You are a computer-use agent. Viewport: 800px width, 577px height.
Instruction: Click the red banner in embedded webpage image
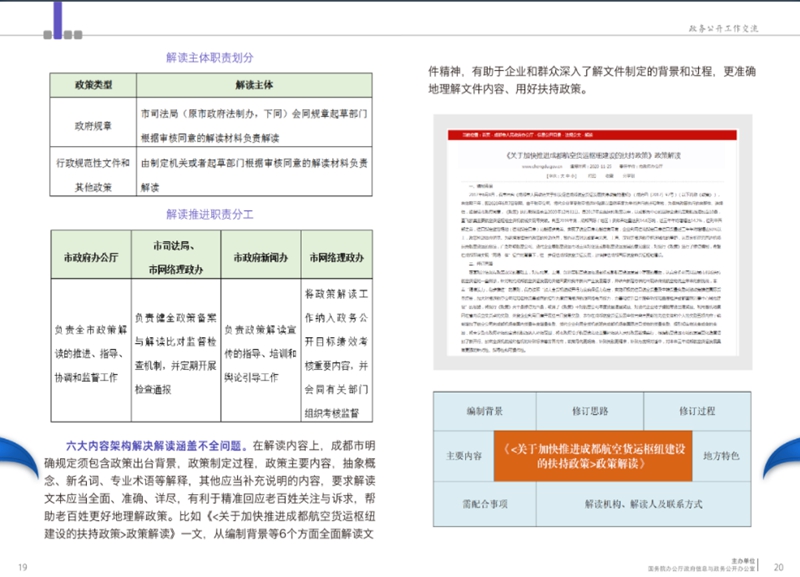(592, 135)
